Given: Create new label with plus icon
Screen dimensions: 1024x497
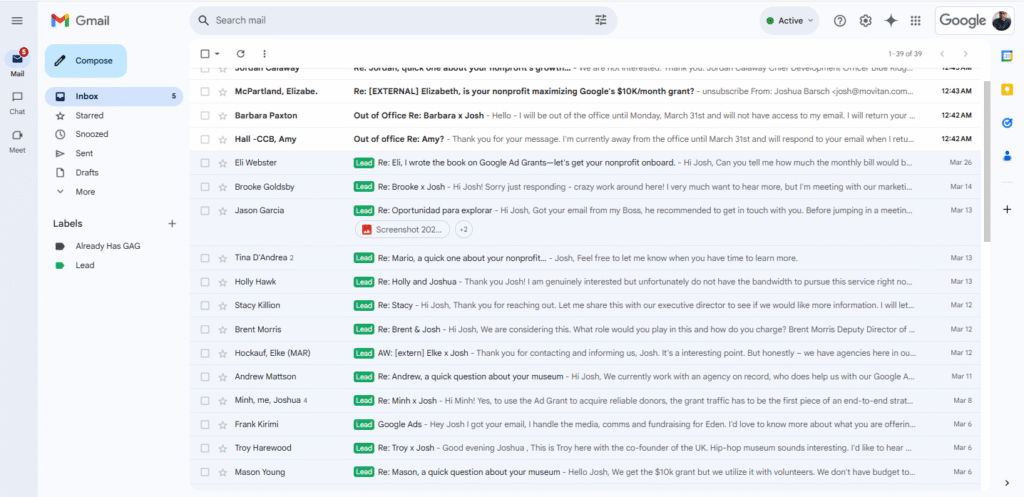Looking at the screenshot, I should tap(172, 224).
